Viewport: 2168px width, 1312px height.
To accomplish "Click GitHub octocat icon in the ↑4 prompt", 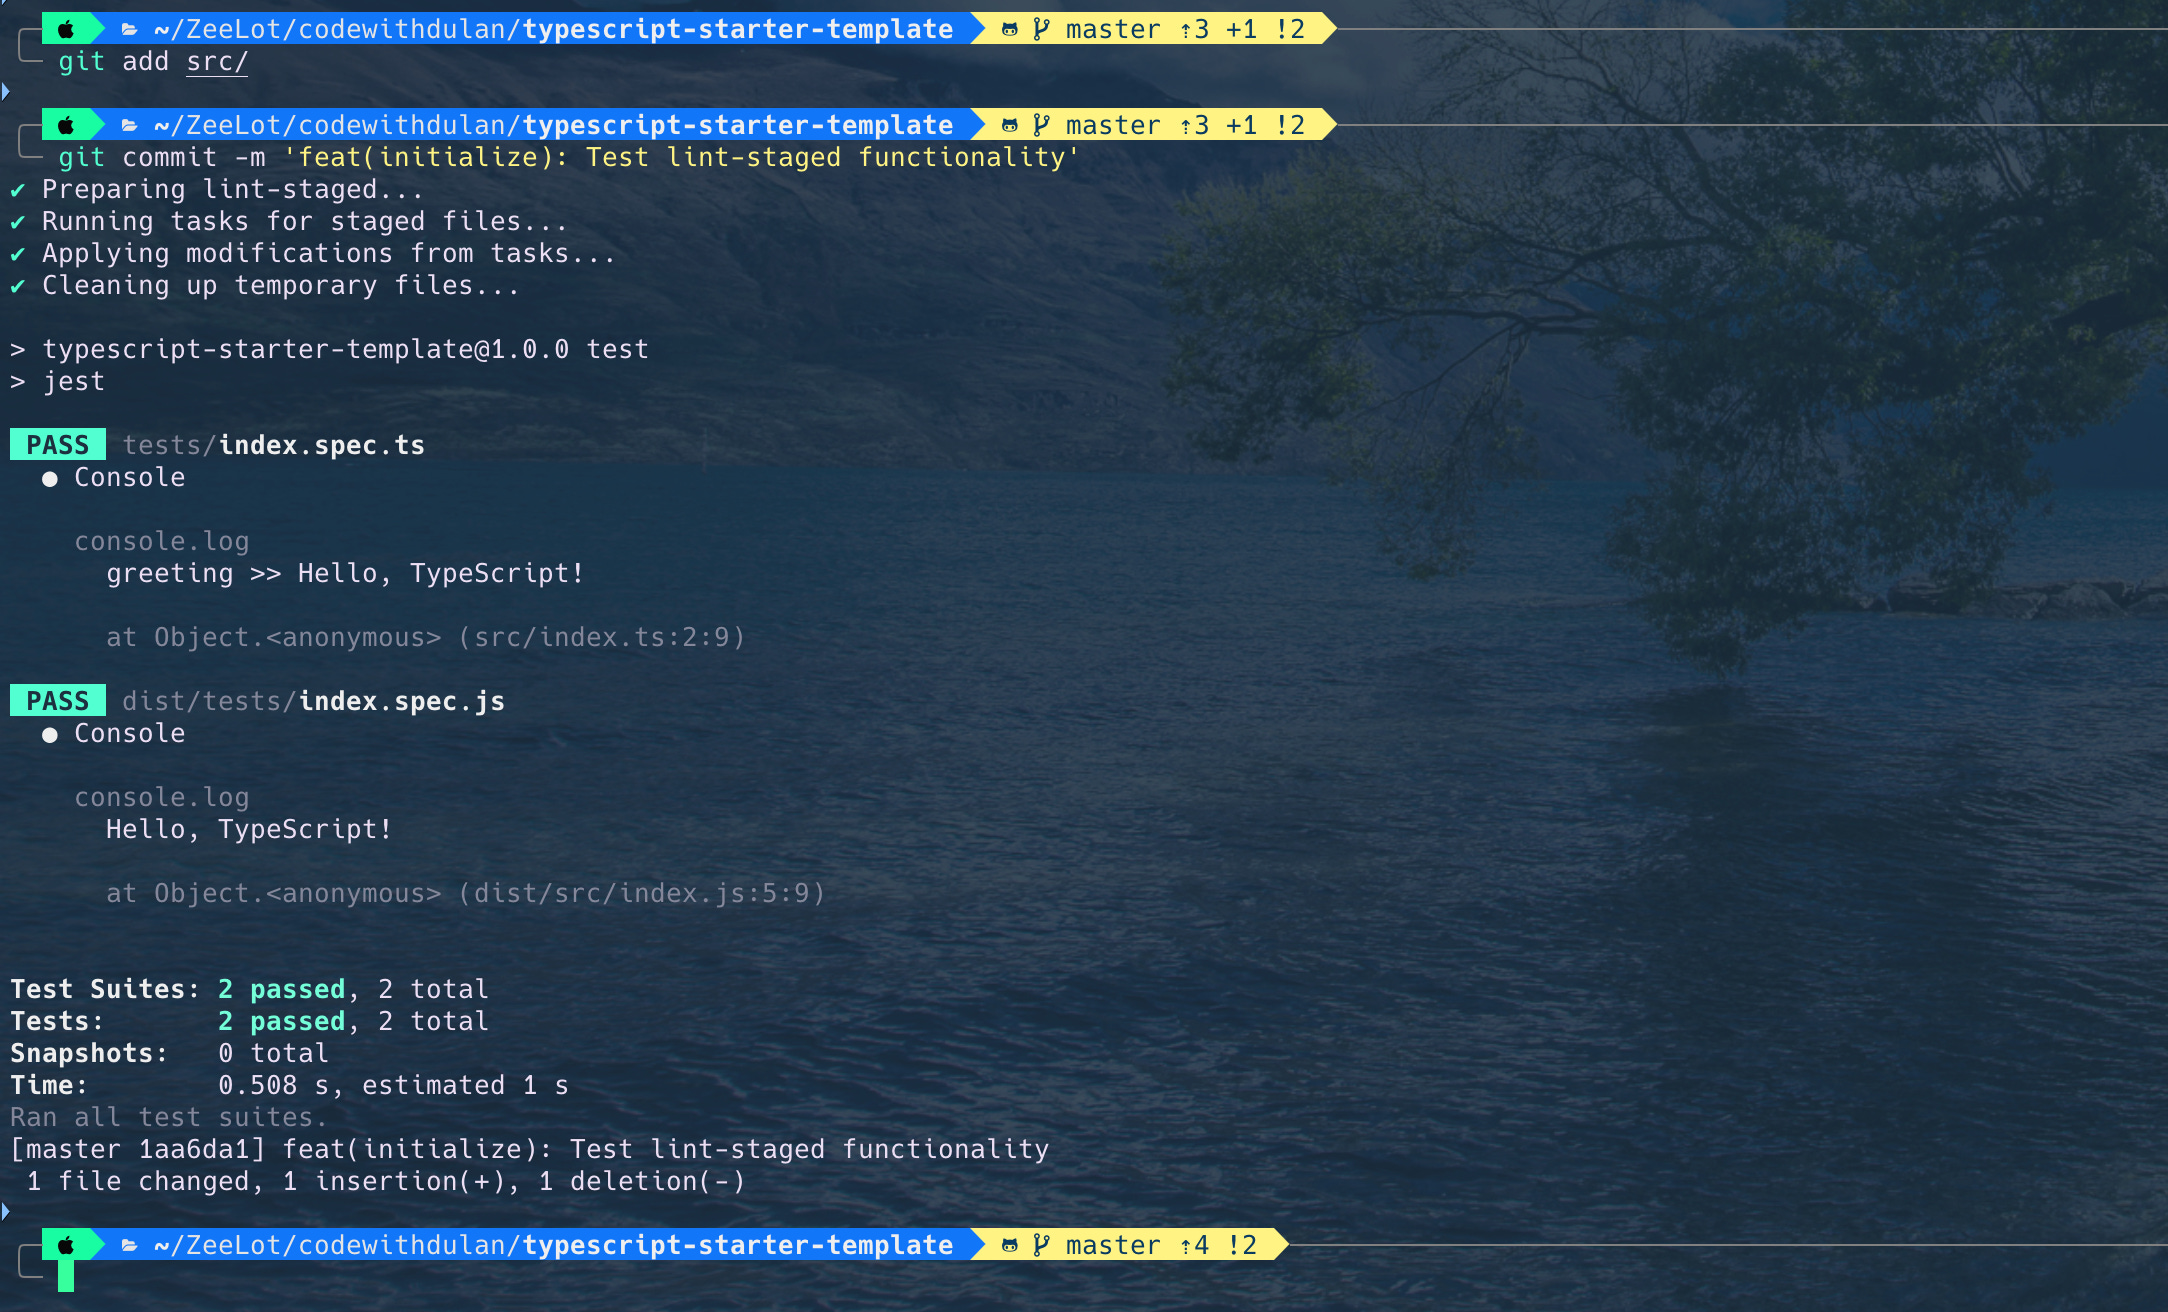I will [1010, 1245].
